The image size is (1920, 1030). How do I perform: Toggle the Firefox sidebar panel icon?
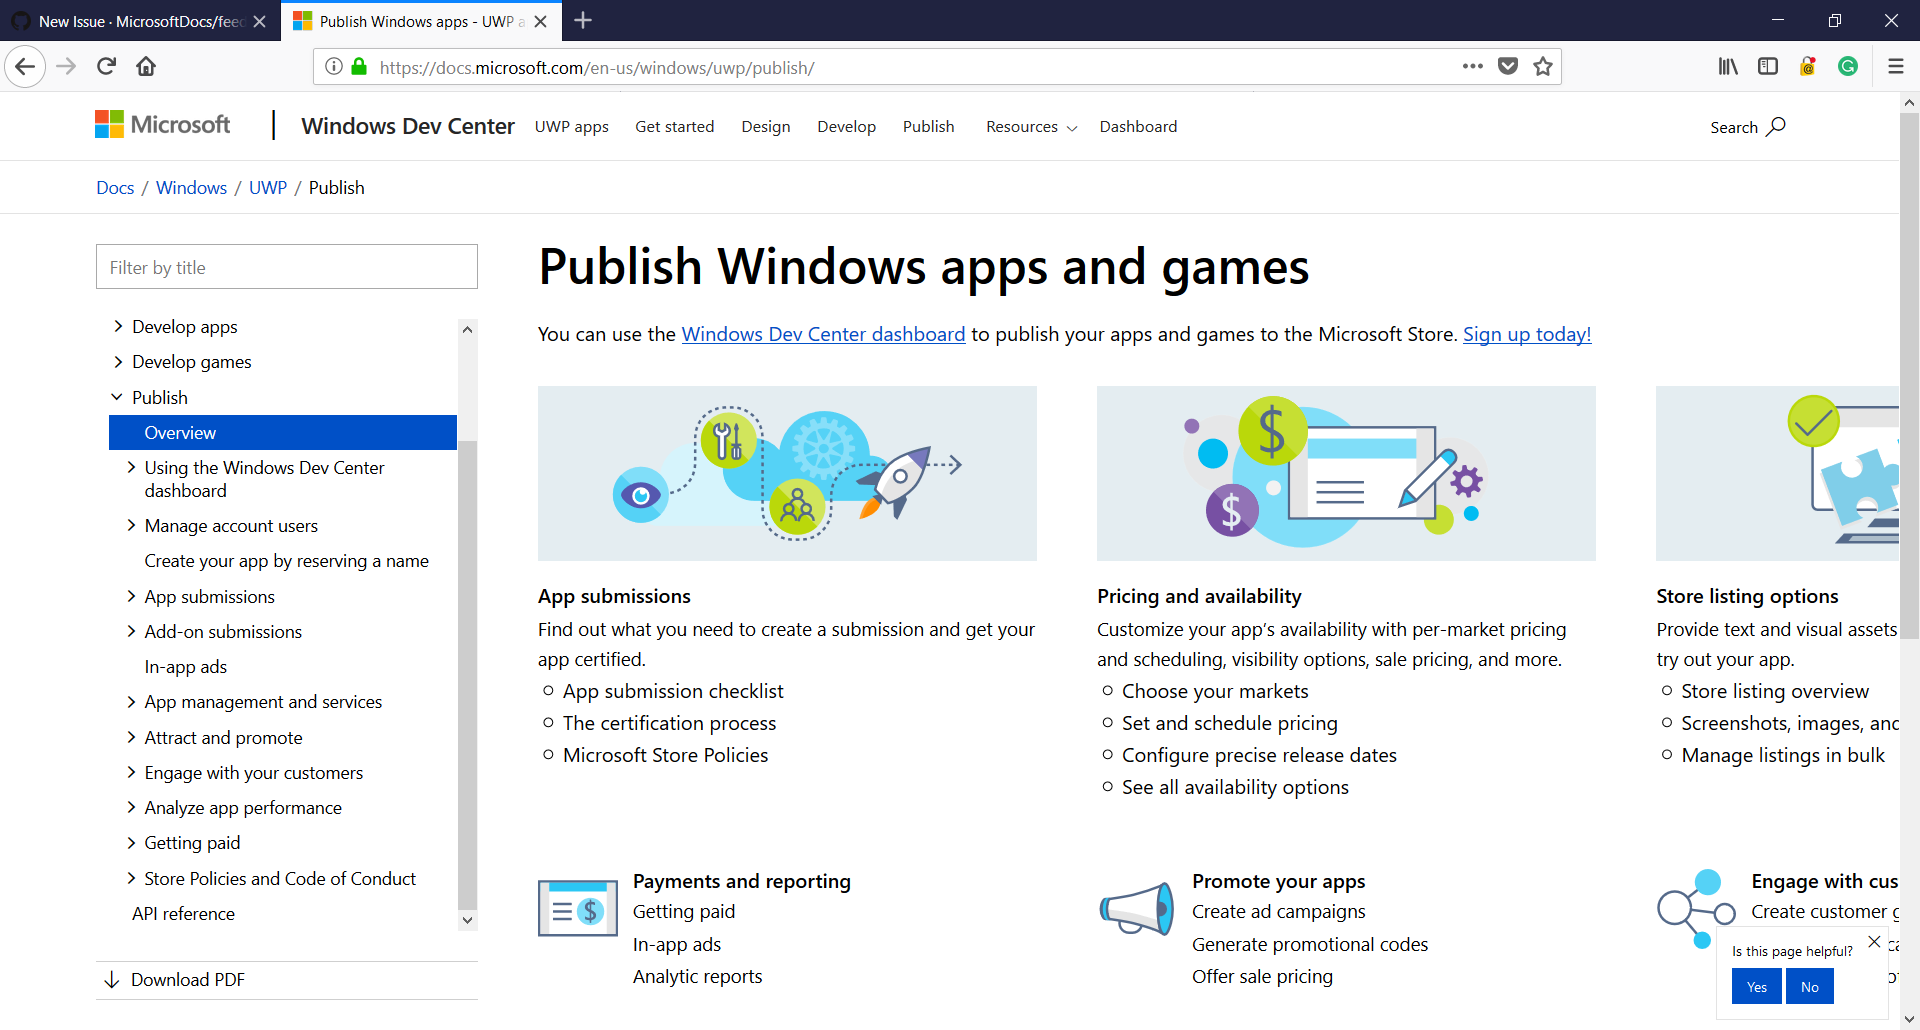[1768, 66]
